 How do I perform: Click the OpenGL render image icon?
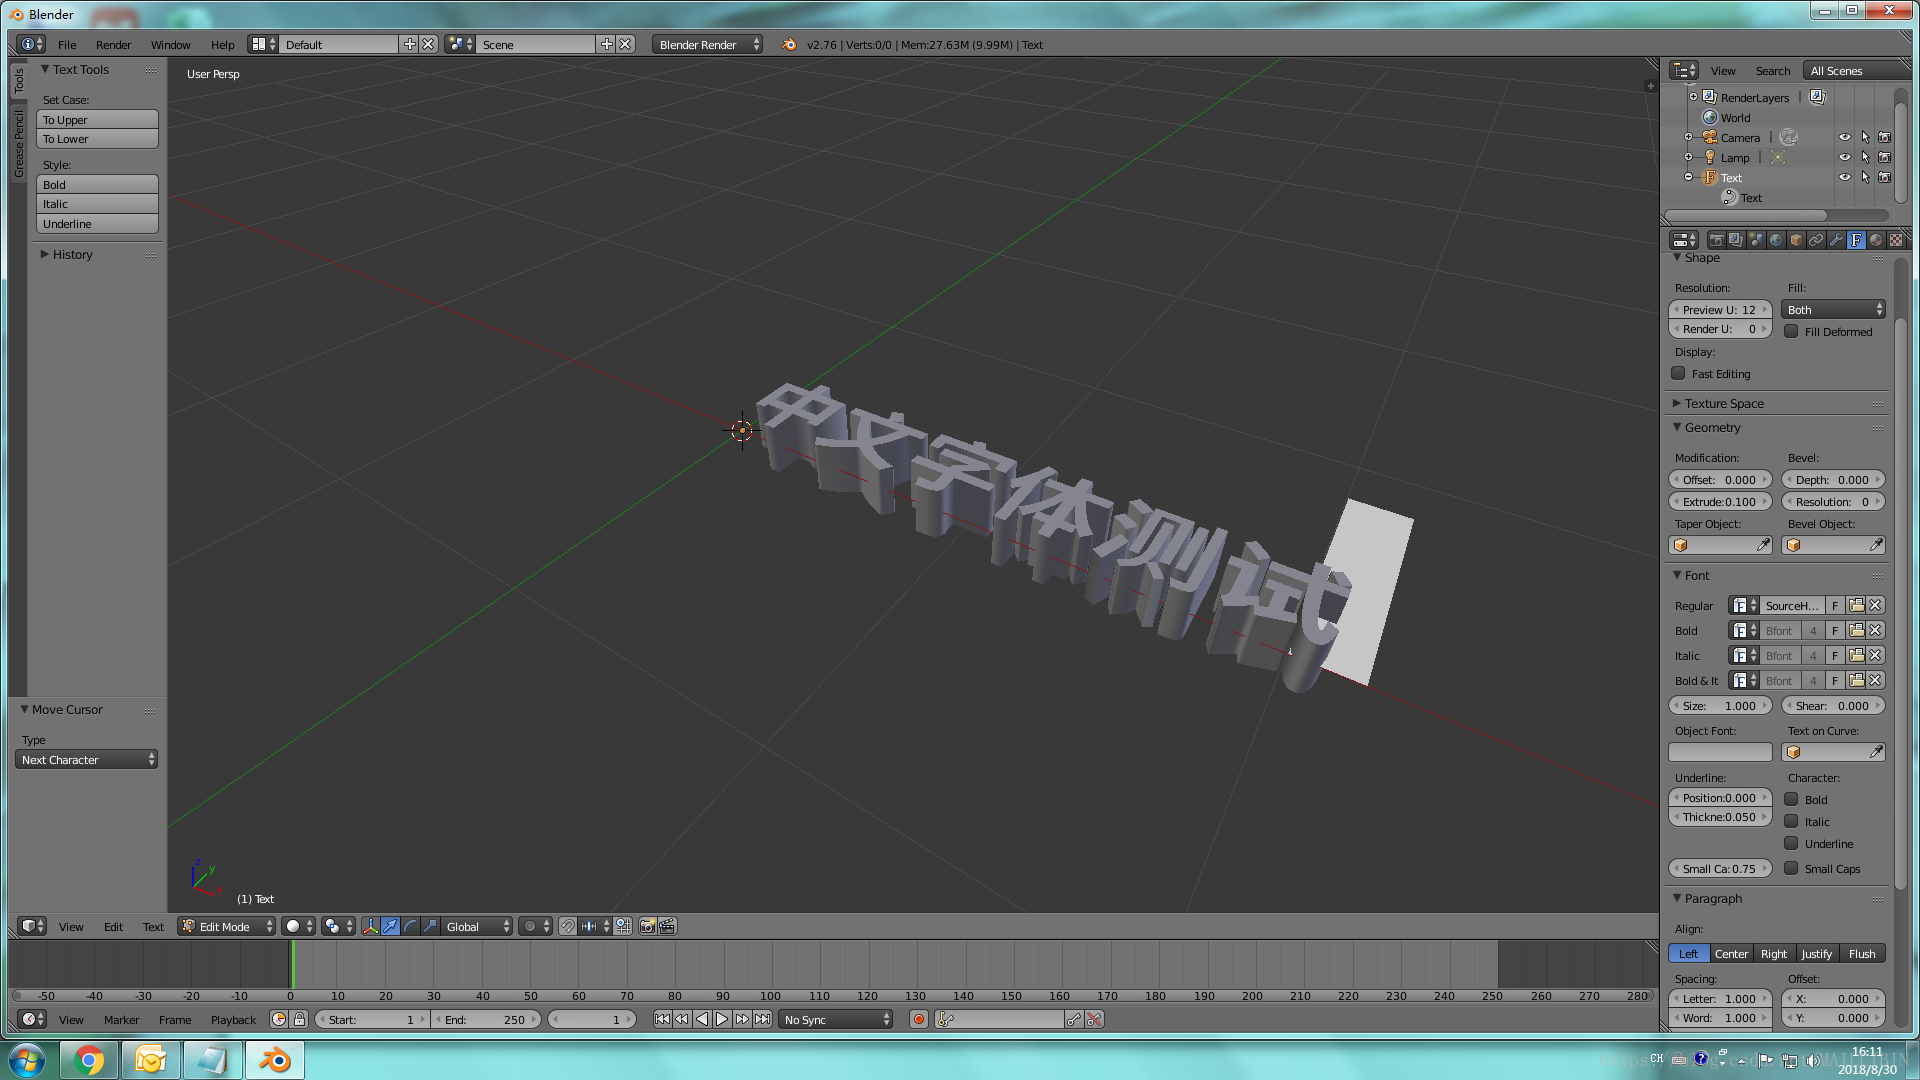point(647,927)
